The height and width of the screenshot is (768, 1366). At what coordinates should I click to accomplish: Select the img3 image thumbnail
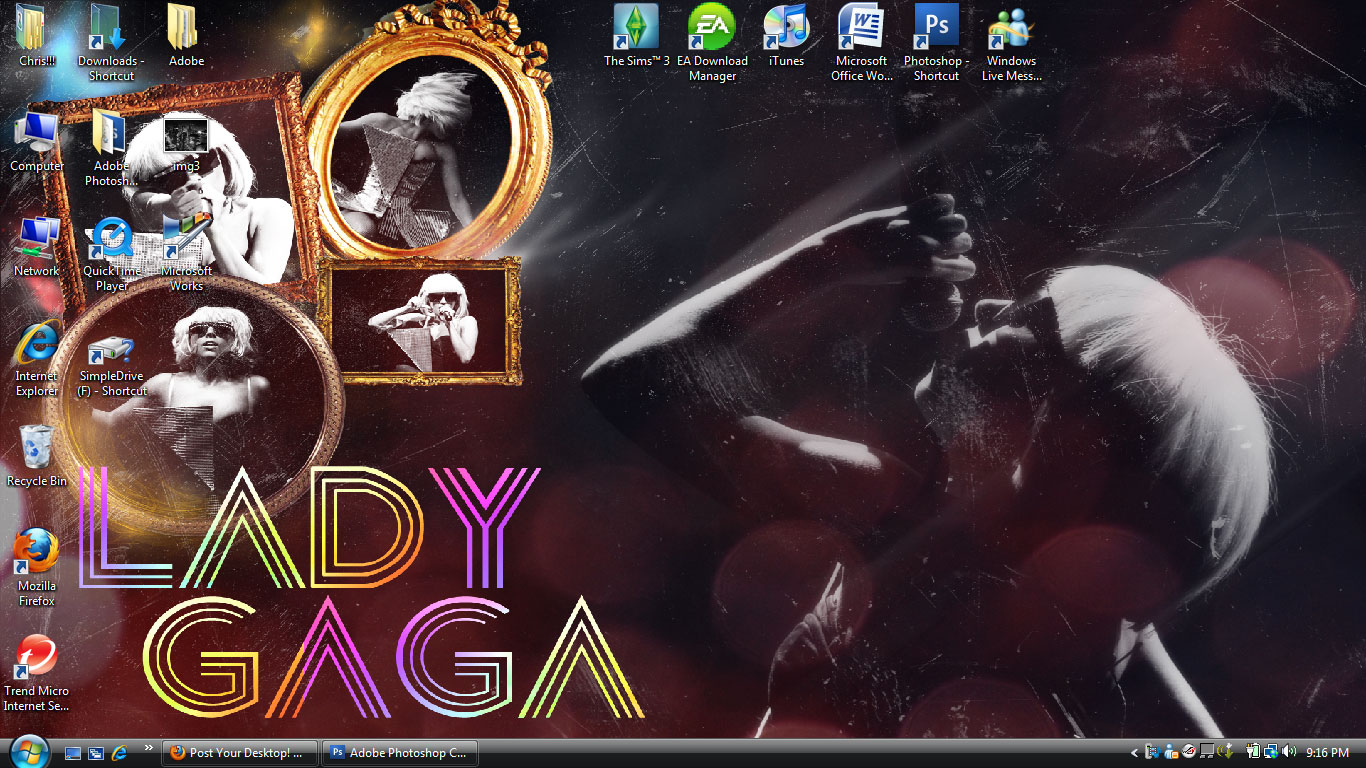pyautogui.click(x=185, y=137)
